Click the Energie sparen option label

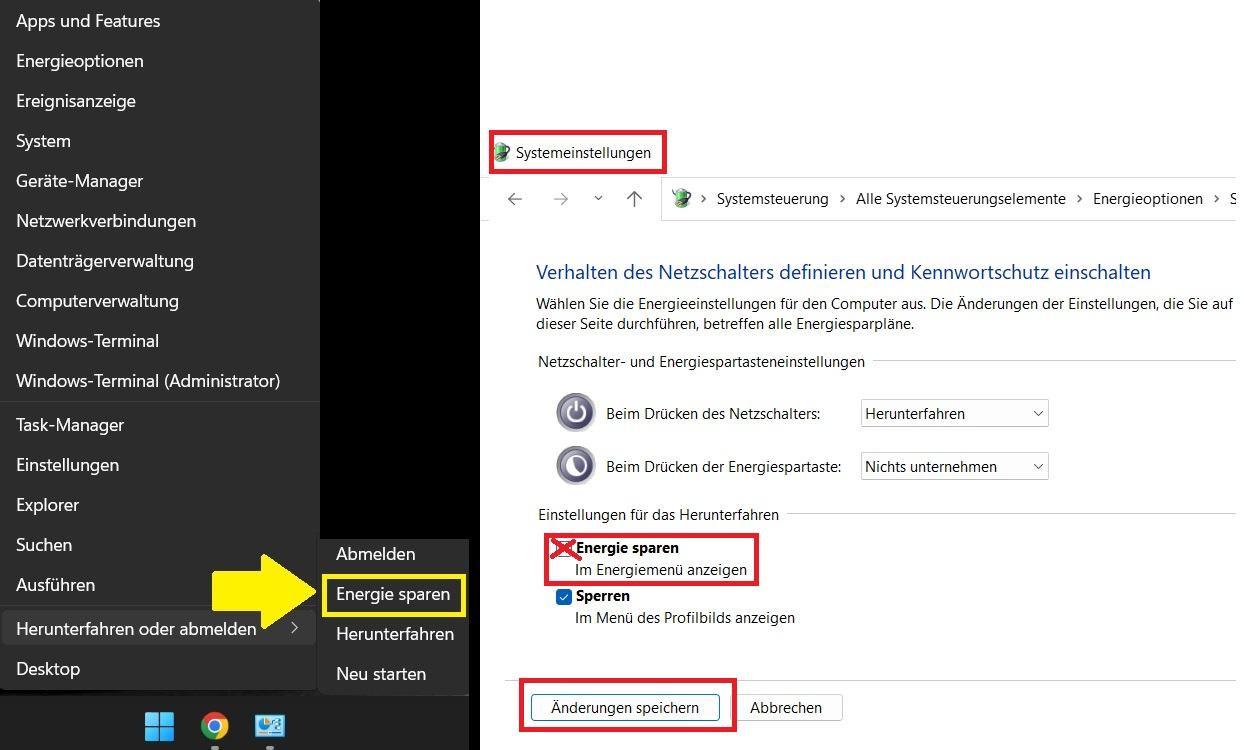coord(627,548)
